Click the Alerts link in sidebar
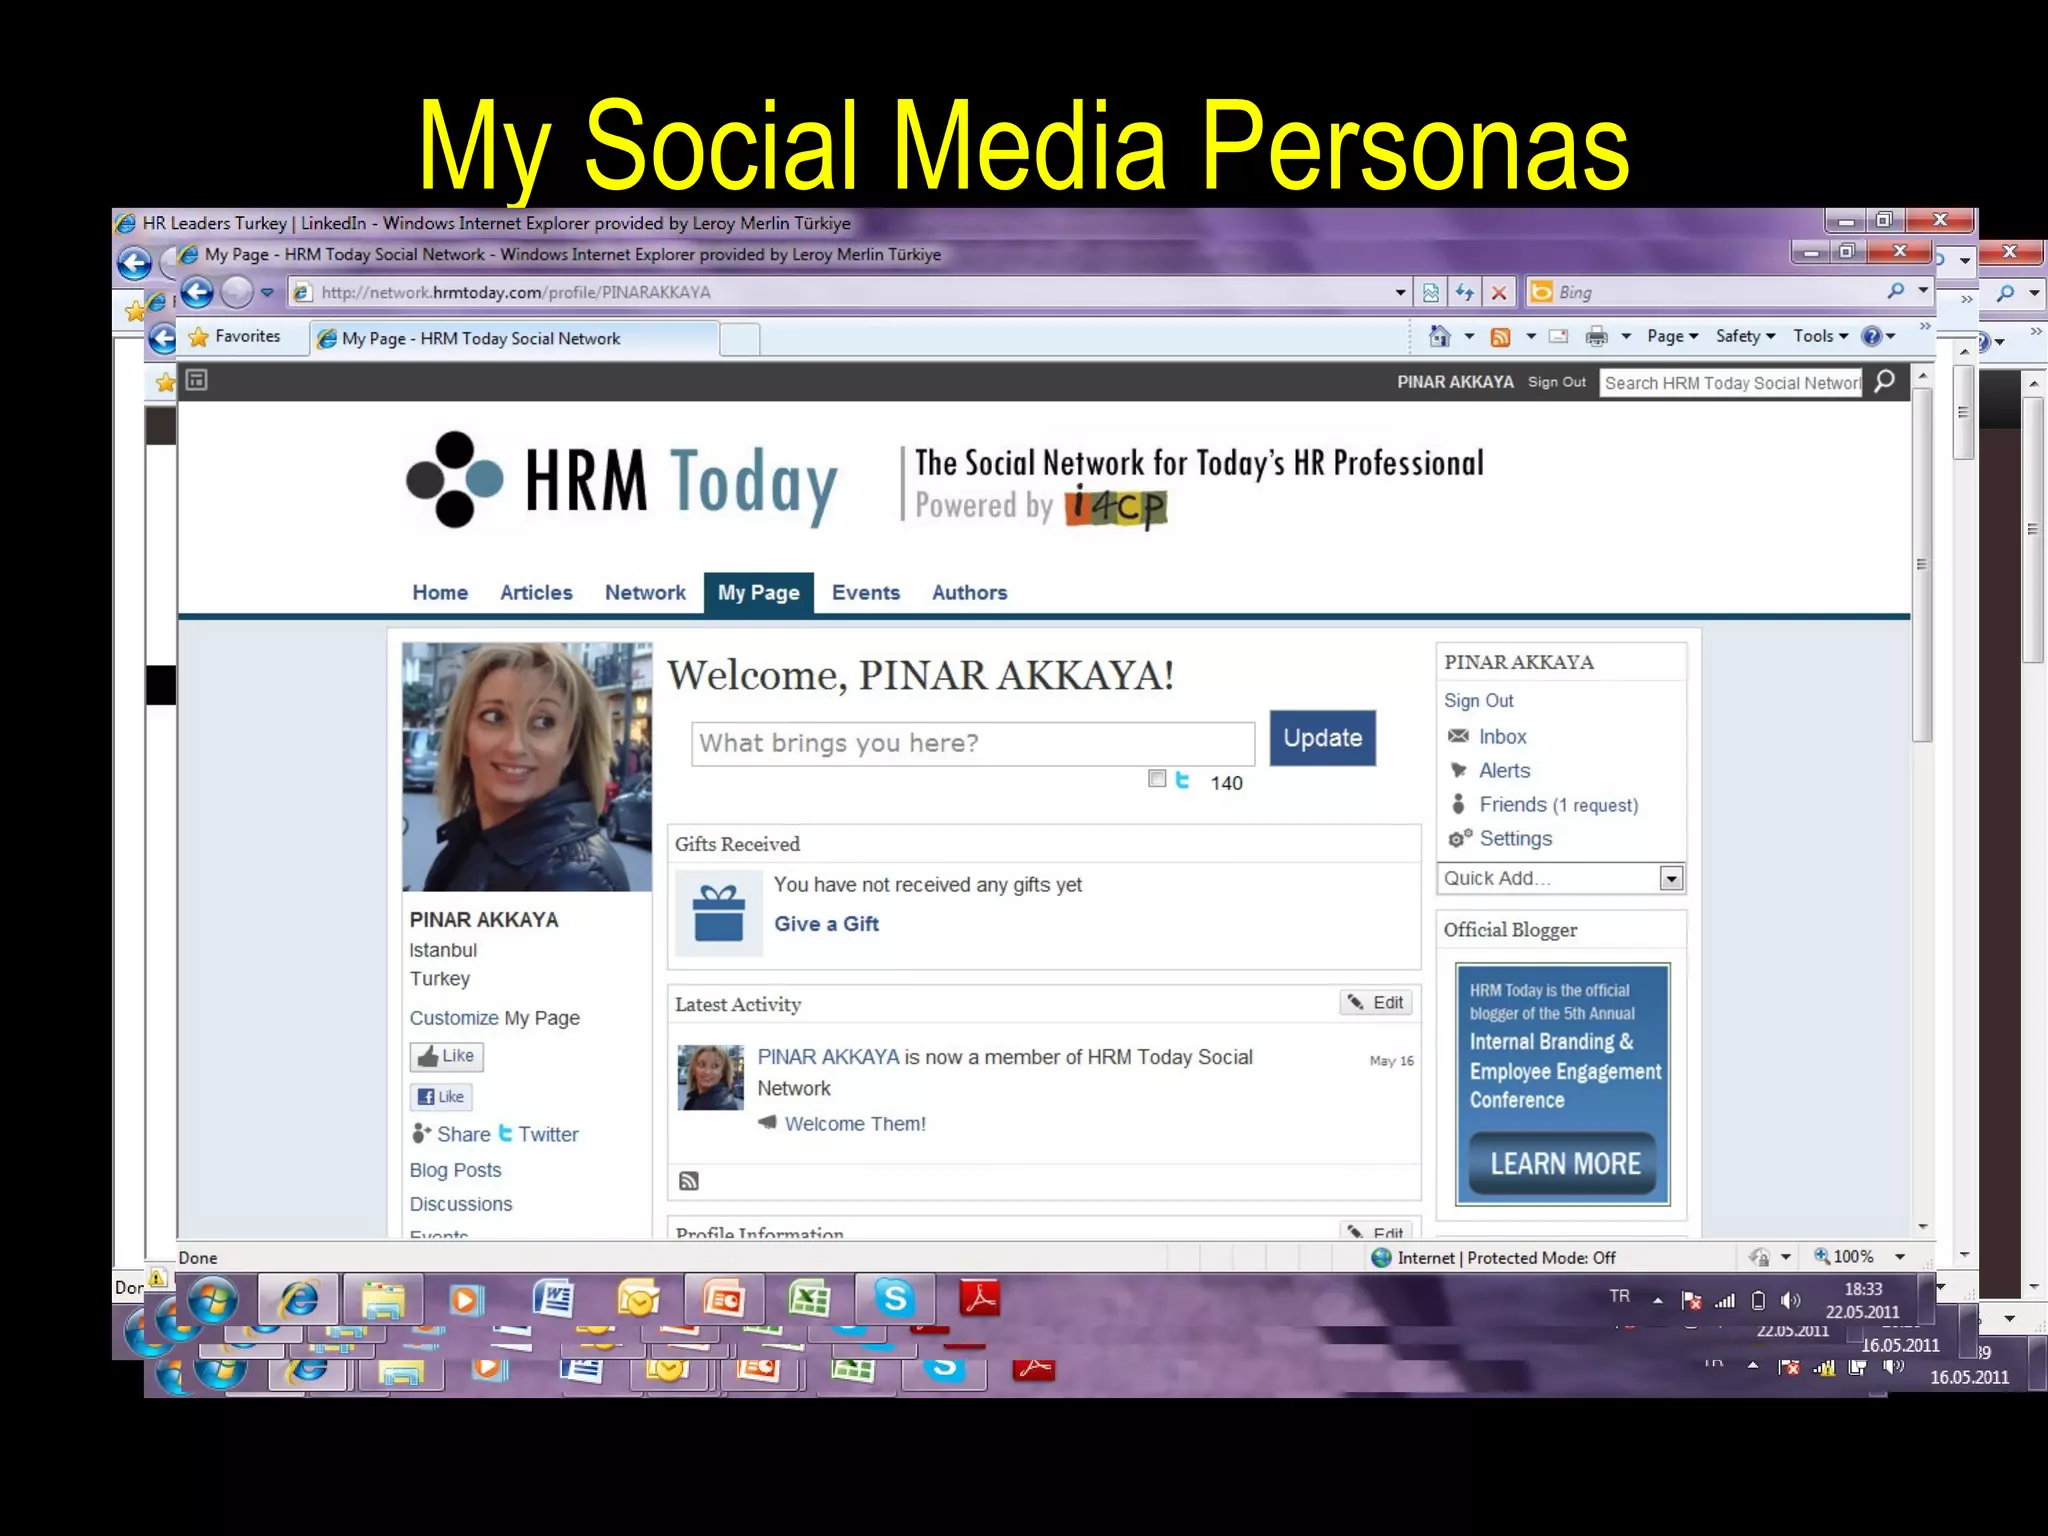 [1504, 770]
